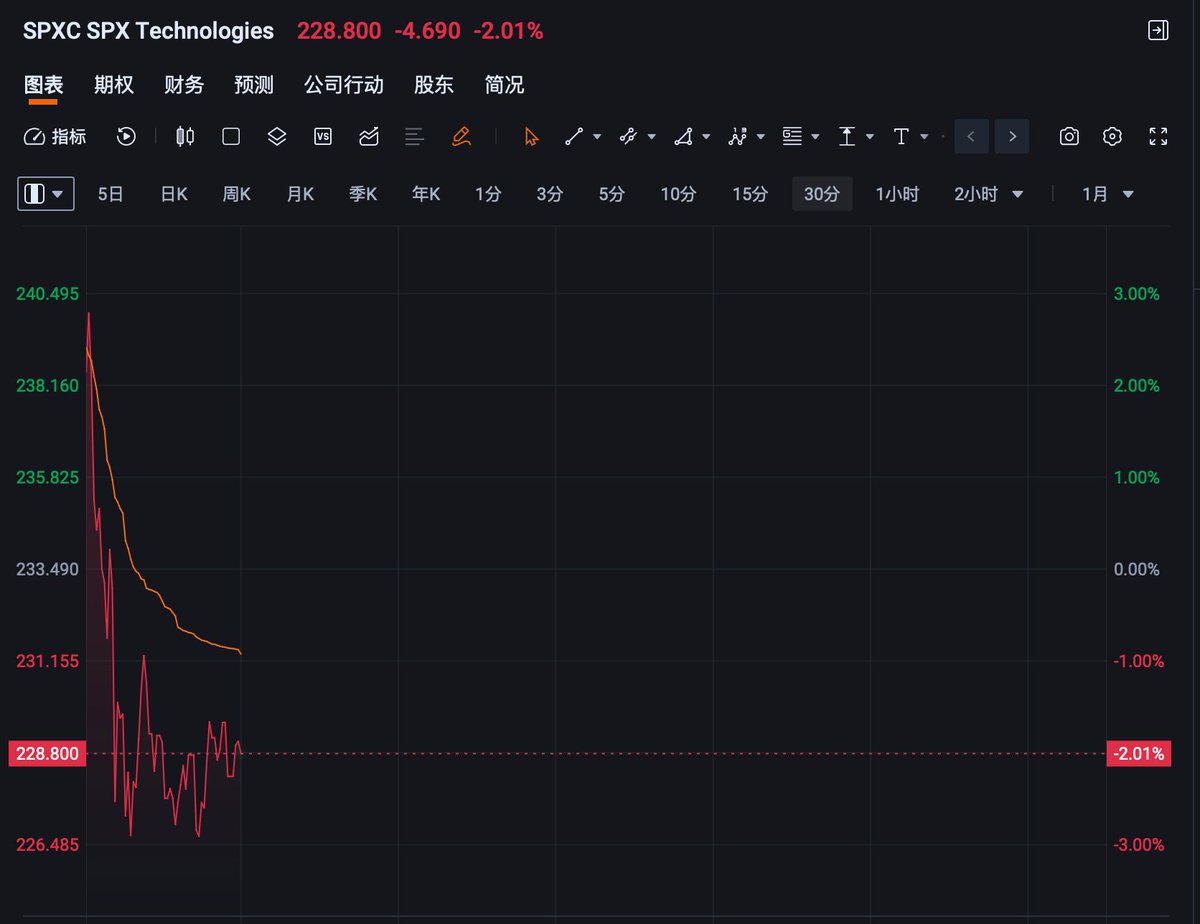Select the wave pattern drawing tool

tap(738, 137)
